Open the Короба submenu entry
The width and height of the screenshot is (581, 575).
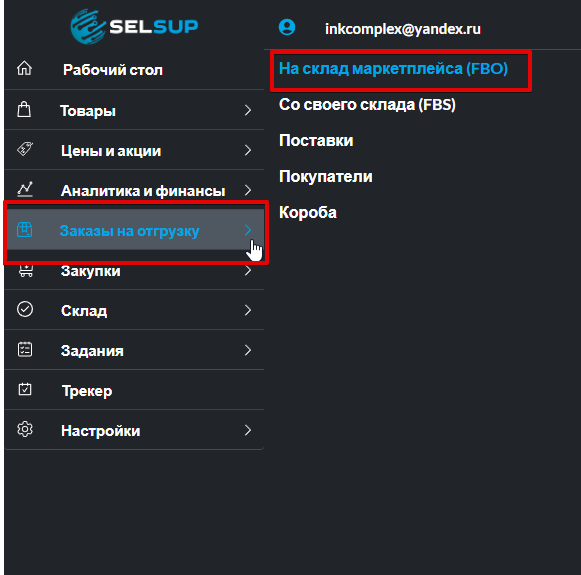[308, 212]
